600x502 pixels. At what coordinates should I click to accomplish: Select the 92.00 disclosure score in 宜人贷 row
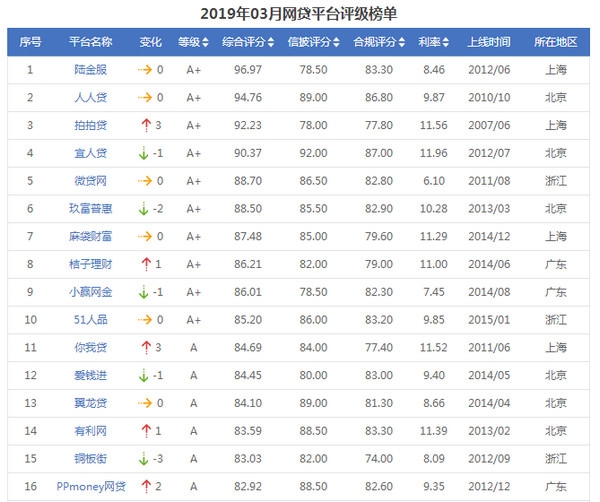[313, 153]
